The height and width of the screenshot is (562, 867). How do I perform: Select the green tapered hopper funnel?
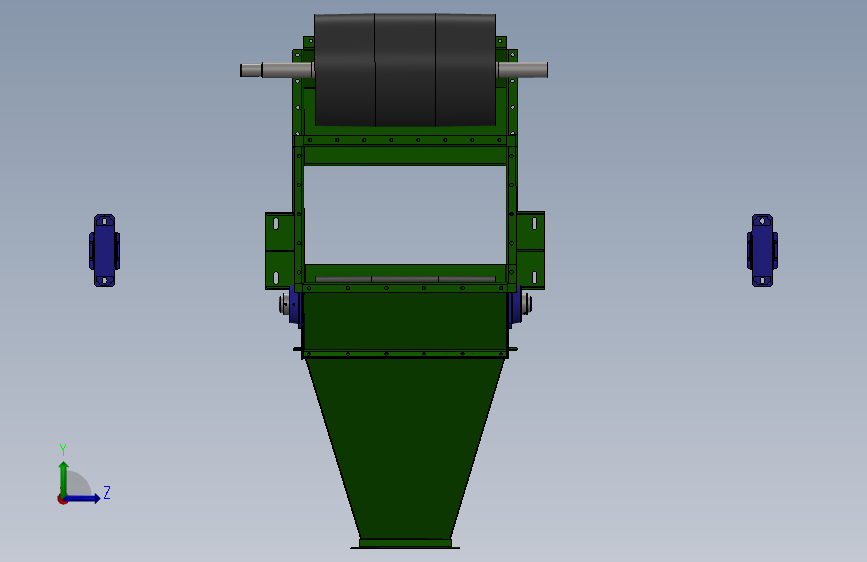click(x=405, y=448)
